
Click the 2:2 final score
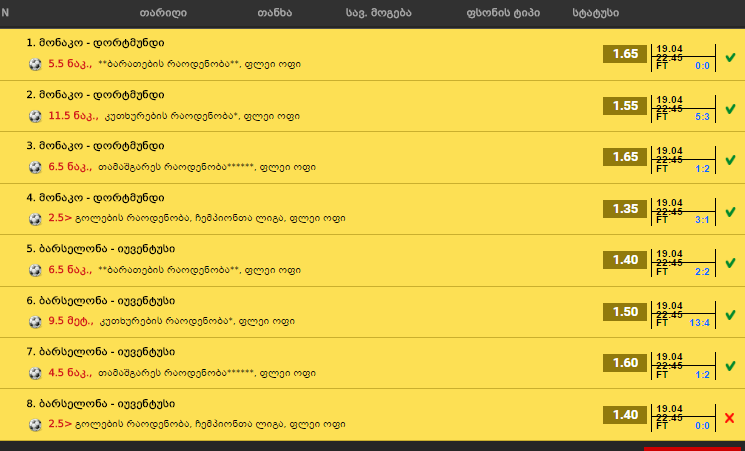pos(702,271)
